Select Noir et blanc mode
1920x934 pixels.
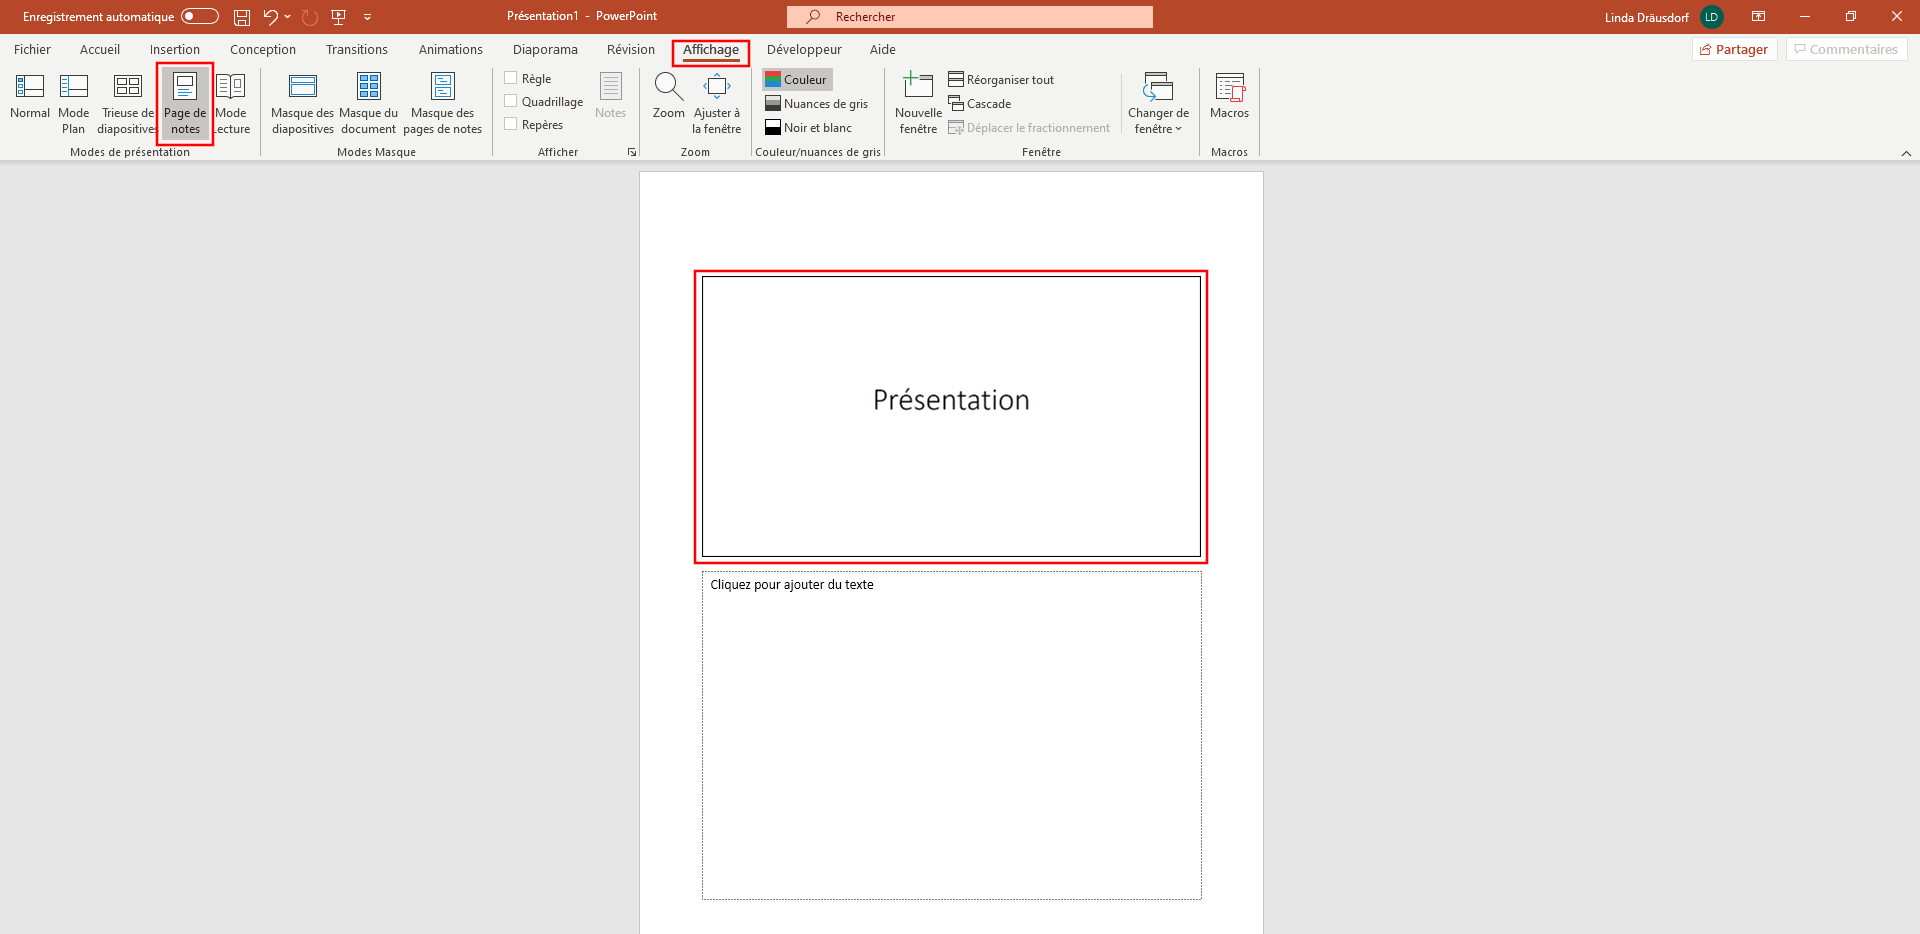tap(809, 127)
